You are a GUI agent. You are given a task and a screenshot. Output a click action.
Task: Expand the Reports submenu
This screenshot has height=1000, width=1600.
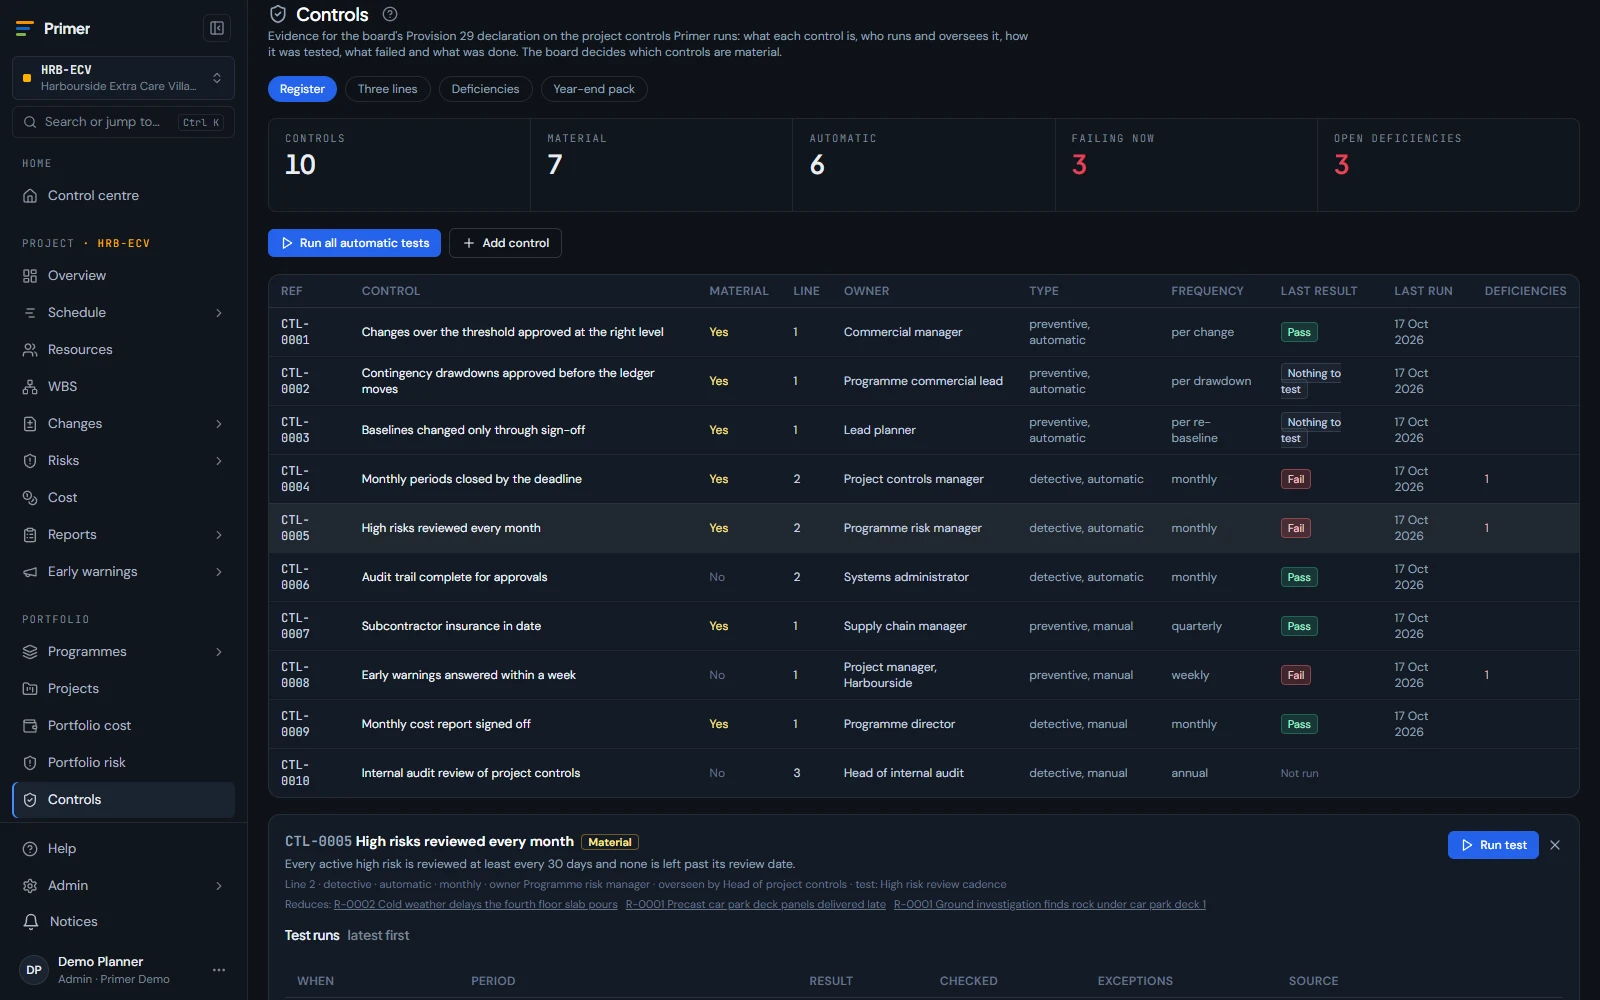[x=219, y=535]
